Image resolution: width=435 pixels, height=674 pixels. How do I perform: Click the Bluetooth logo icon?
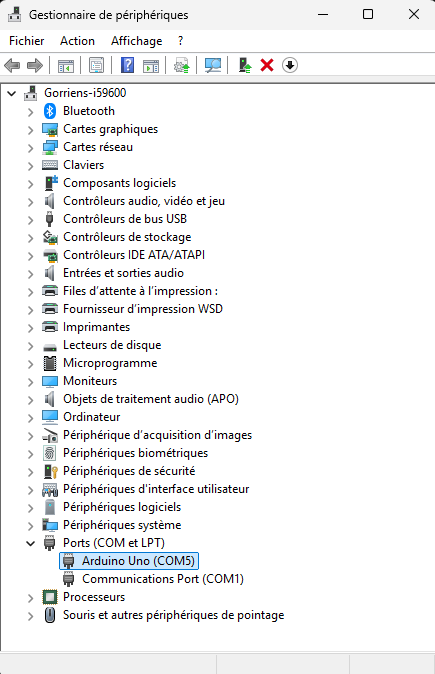pos(50,111)
